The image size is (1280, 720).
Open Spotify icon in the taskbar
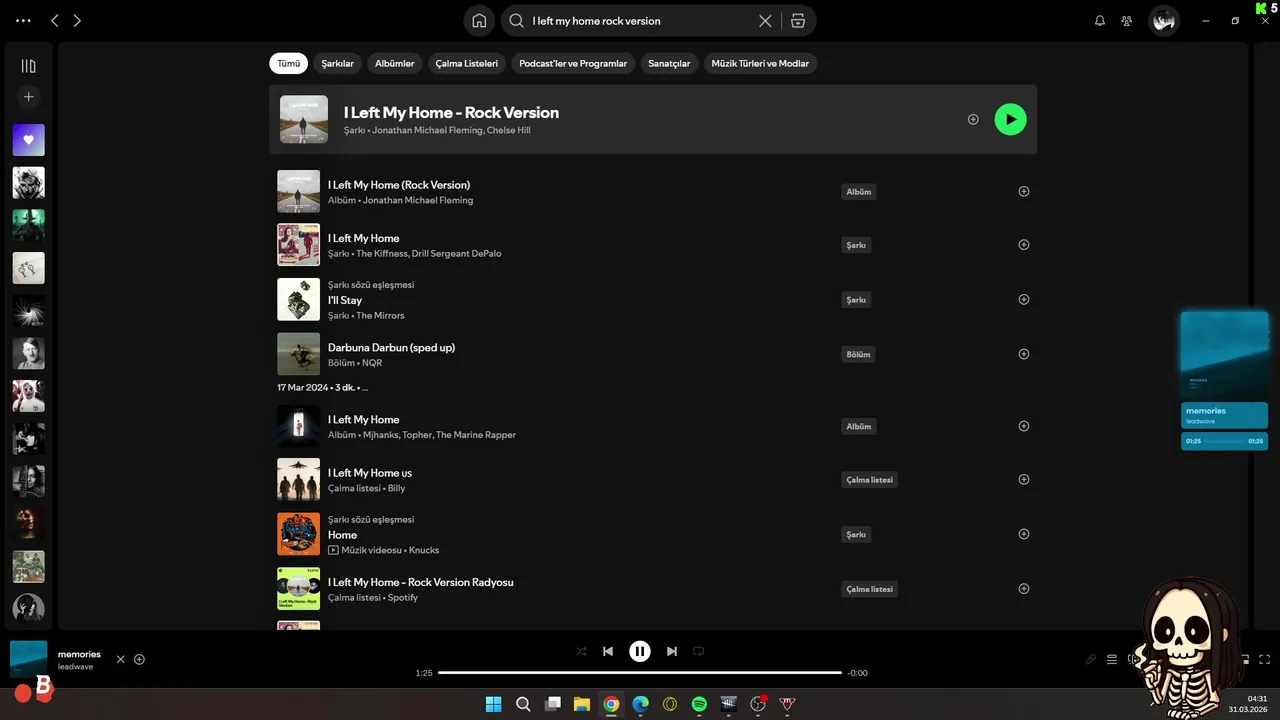(x=699, y=704)
